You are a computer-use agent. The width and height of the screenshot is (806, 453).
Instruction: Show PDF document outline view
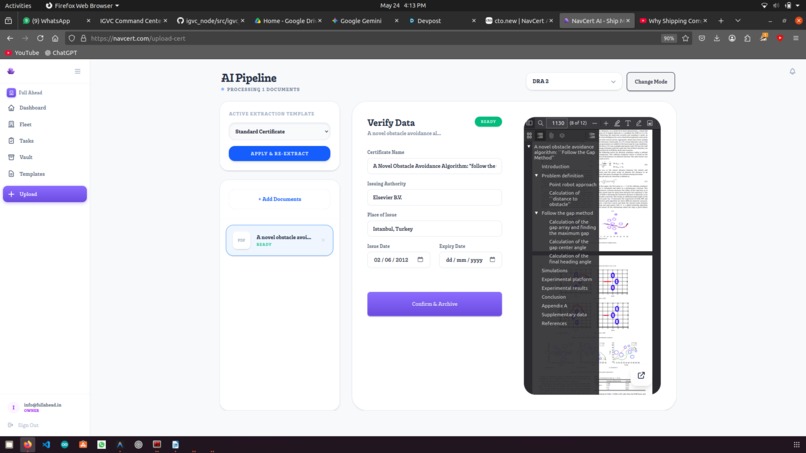(540, 136)
